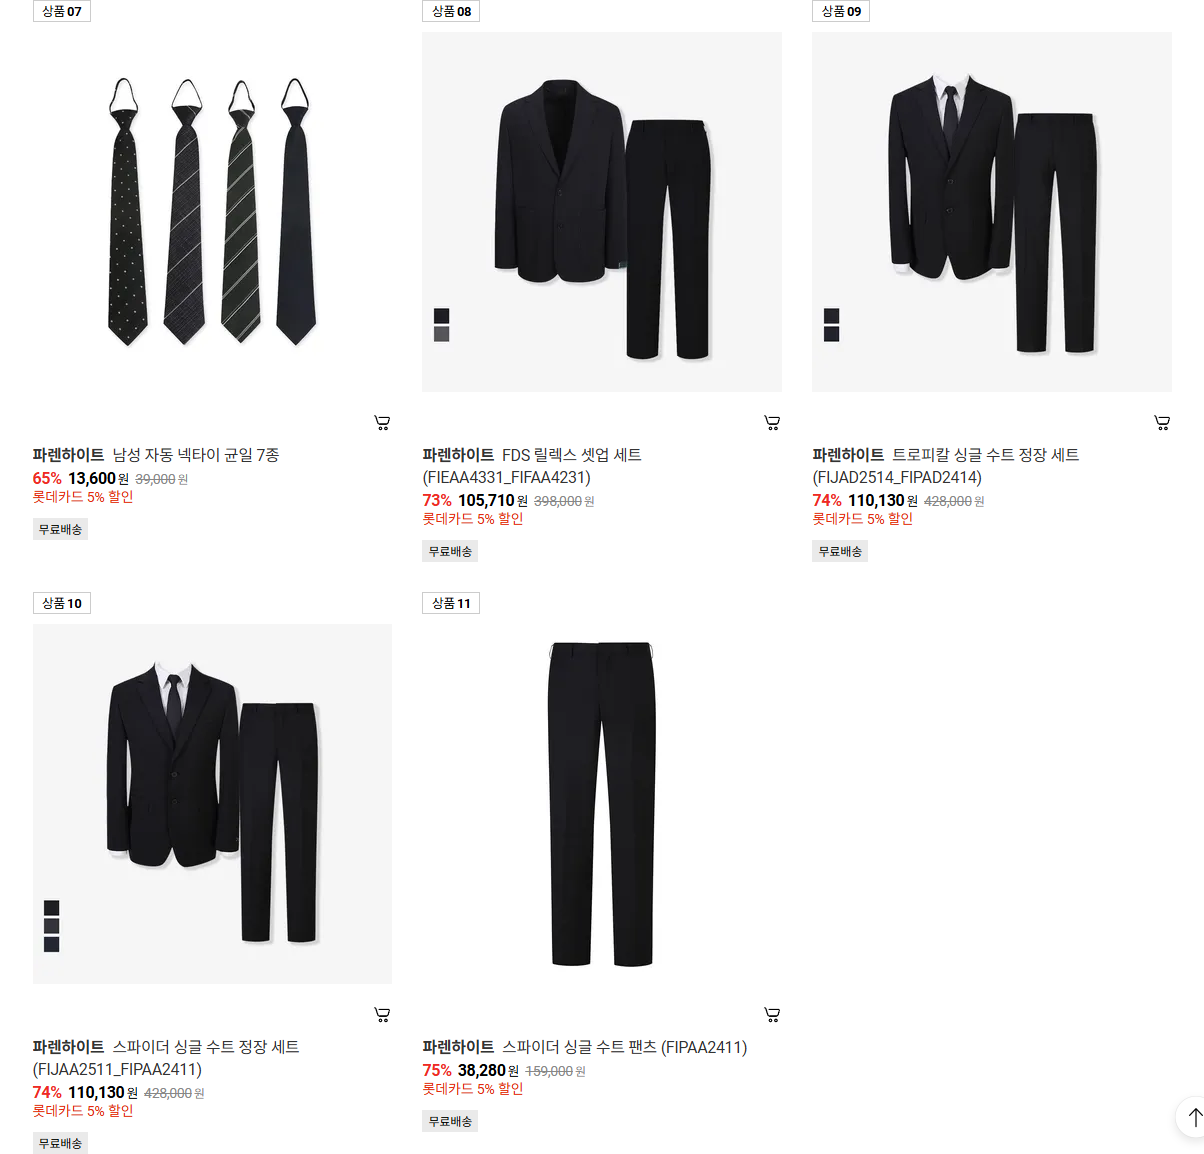Open 스파이더 싱글 수트 팬츠 image
This screenshot has height=1154, width=1204.
point(602,804)
